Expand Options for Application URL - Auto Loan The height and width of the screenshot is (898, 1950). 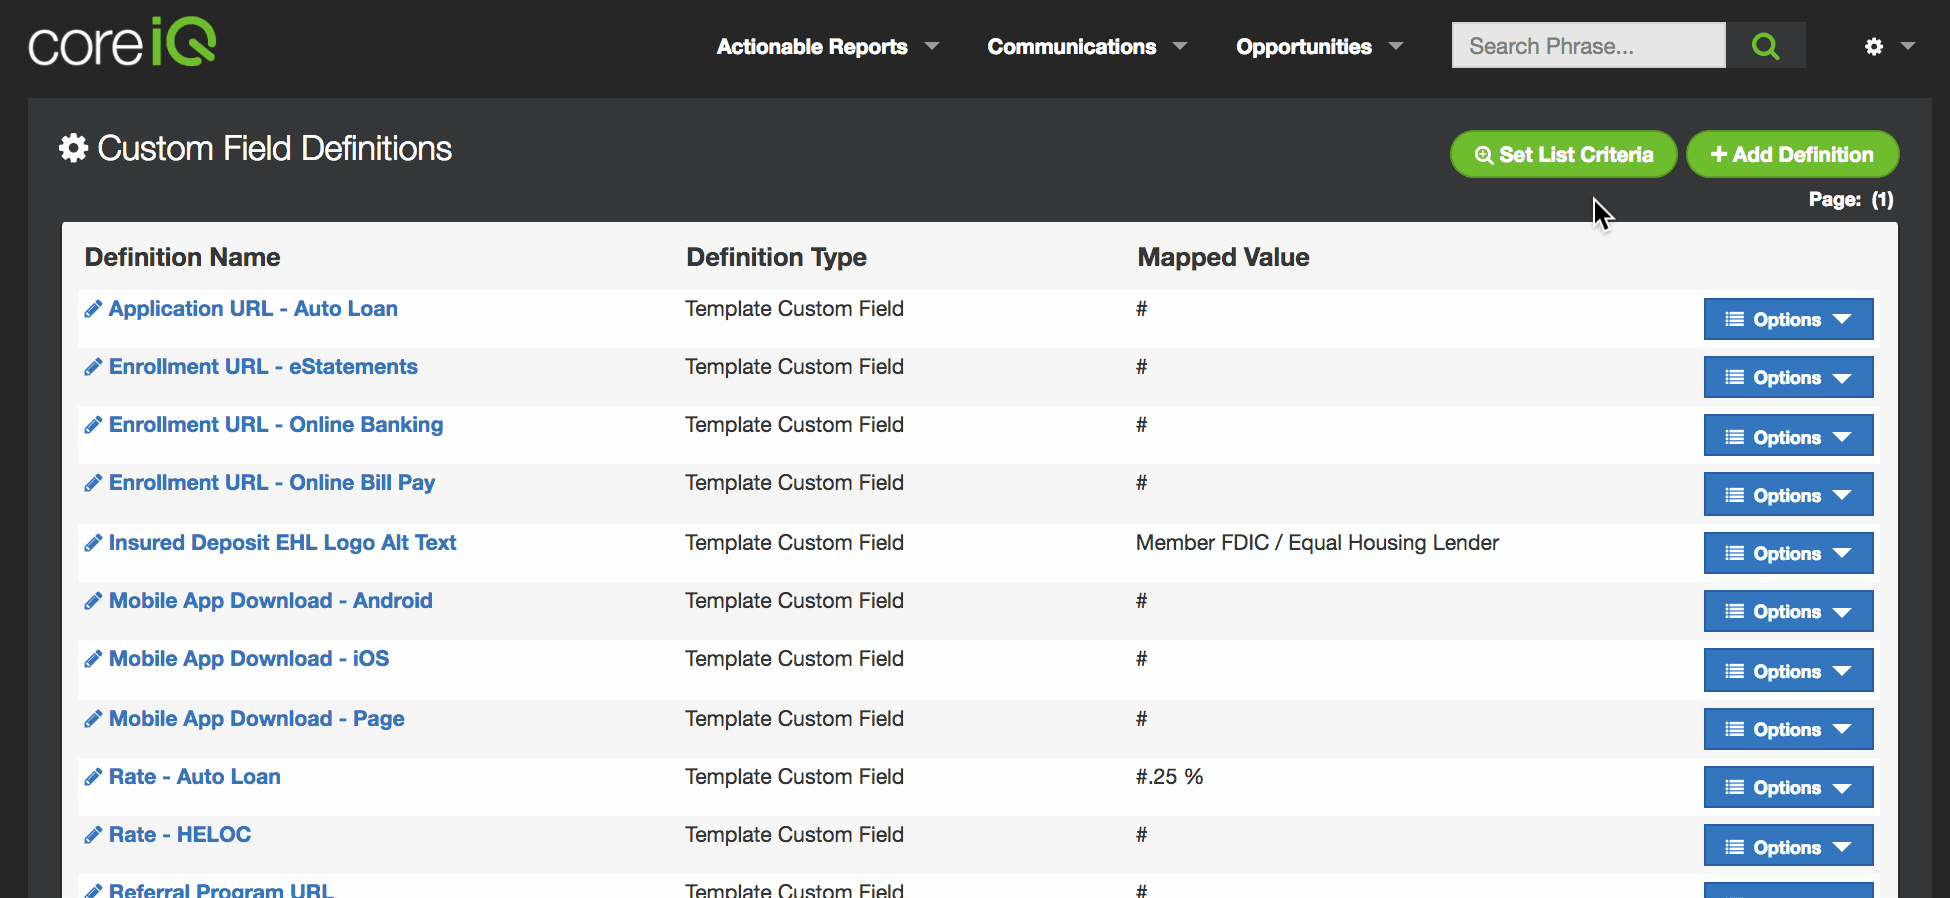tap(1787, 320)
